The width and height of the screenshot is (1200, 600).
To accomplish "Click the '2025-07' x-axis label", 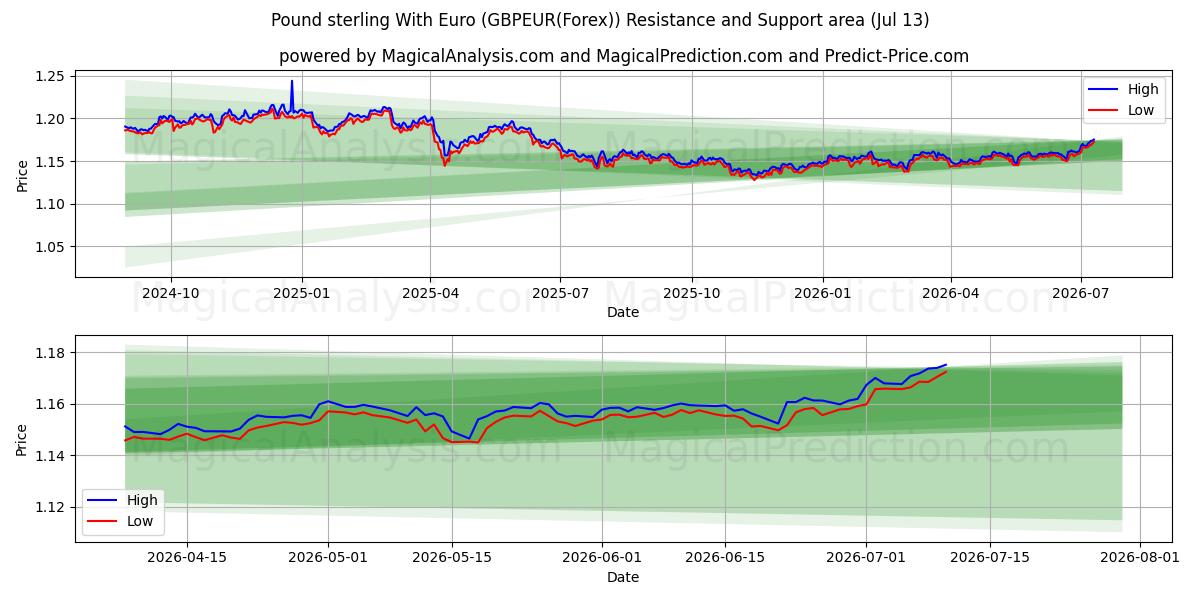I will point(559,293).
